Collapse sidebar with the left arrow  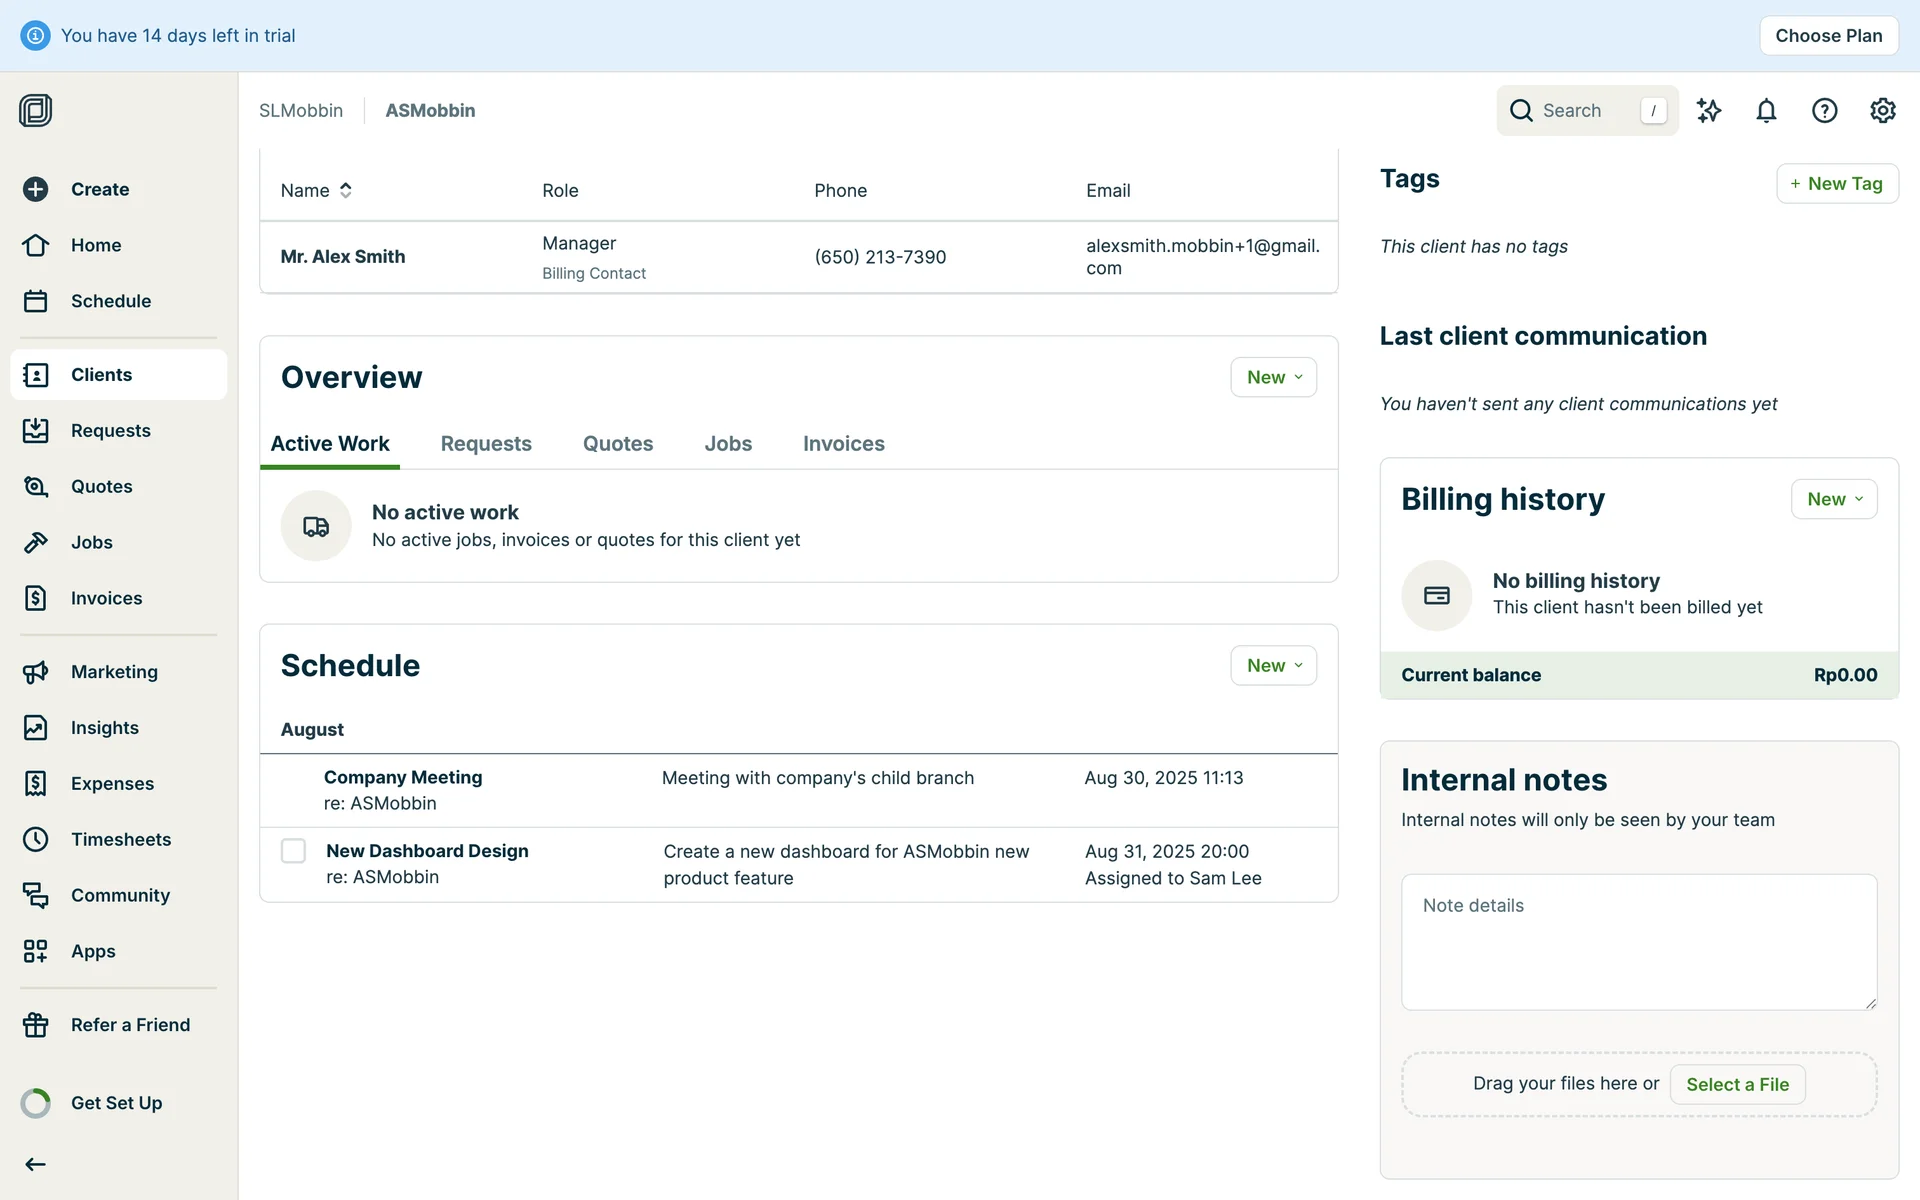point(36,1164)
